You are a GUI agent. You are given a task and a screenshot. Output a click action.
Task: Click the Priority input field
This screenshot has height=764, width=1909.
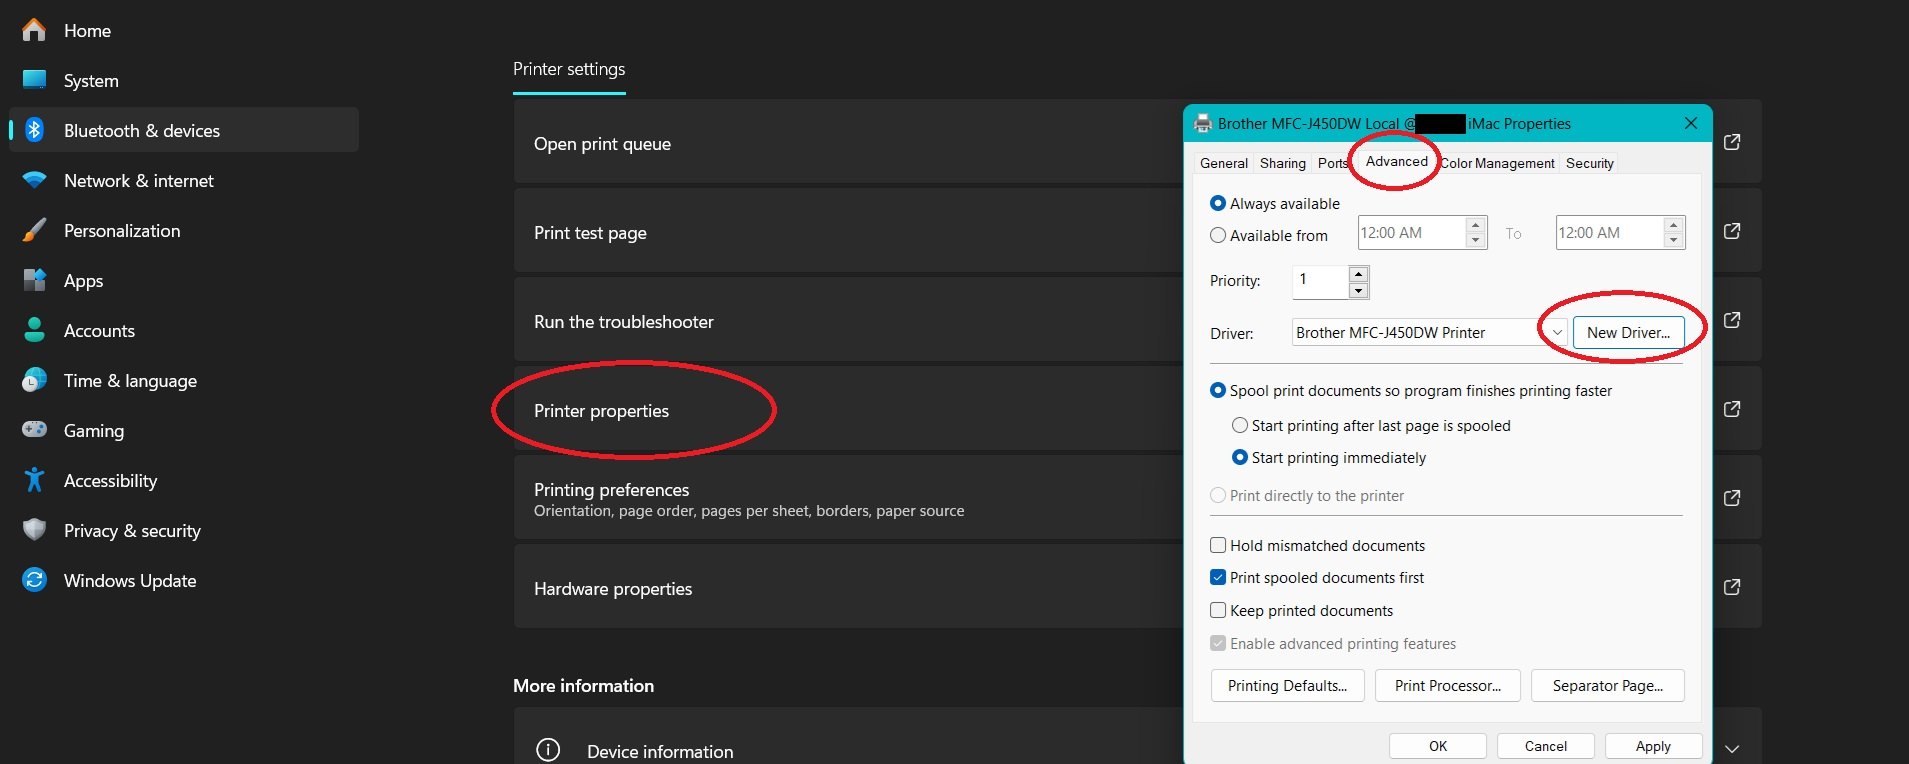point(1320,282)
